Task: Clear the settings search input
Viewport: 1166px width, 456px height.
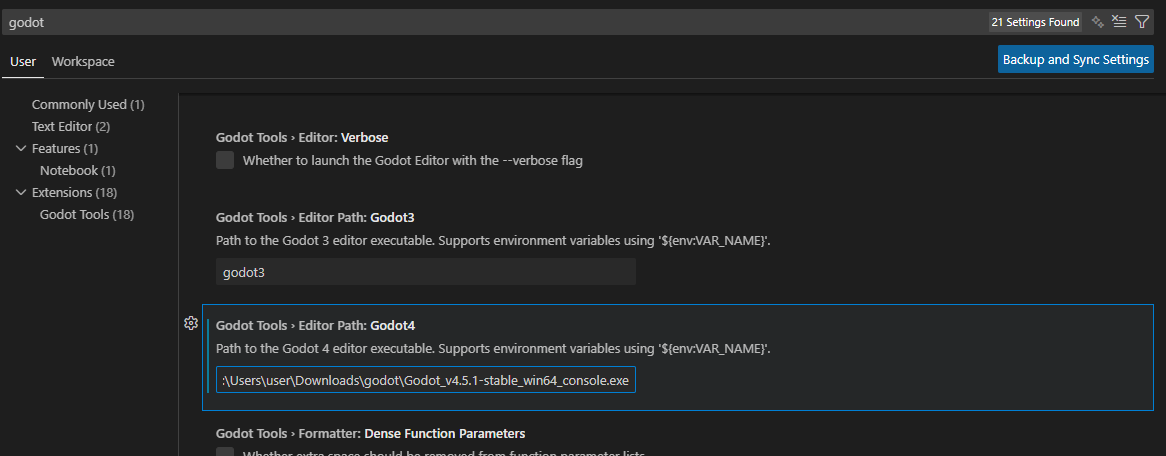Action: (x=1119, y=21)
